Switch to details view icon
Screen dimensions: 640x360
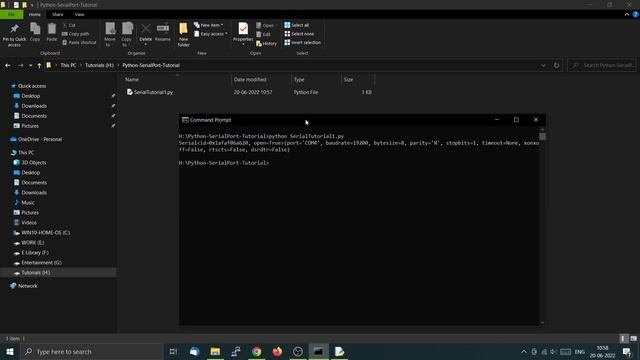click(x=623, y=338)
